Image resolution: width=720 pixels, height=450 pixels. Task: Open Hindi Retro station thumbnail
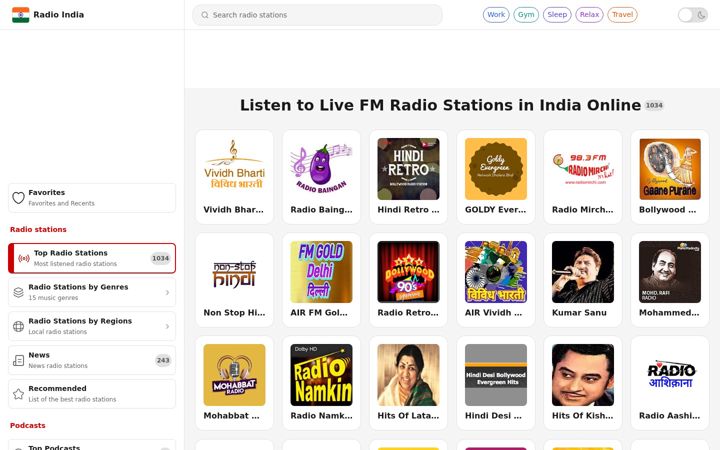(x=408, y=169)
